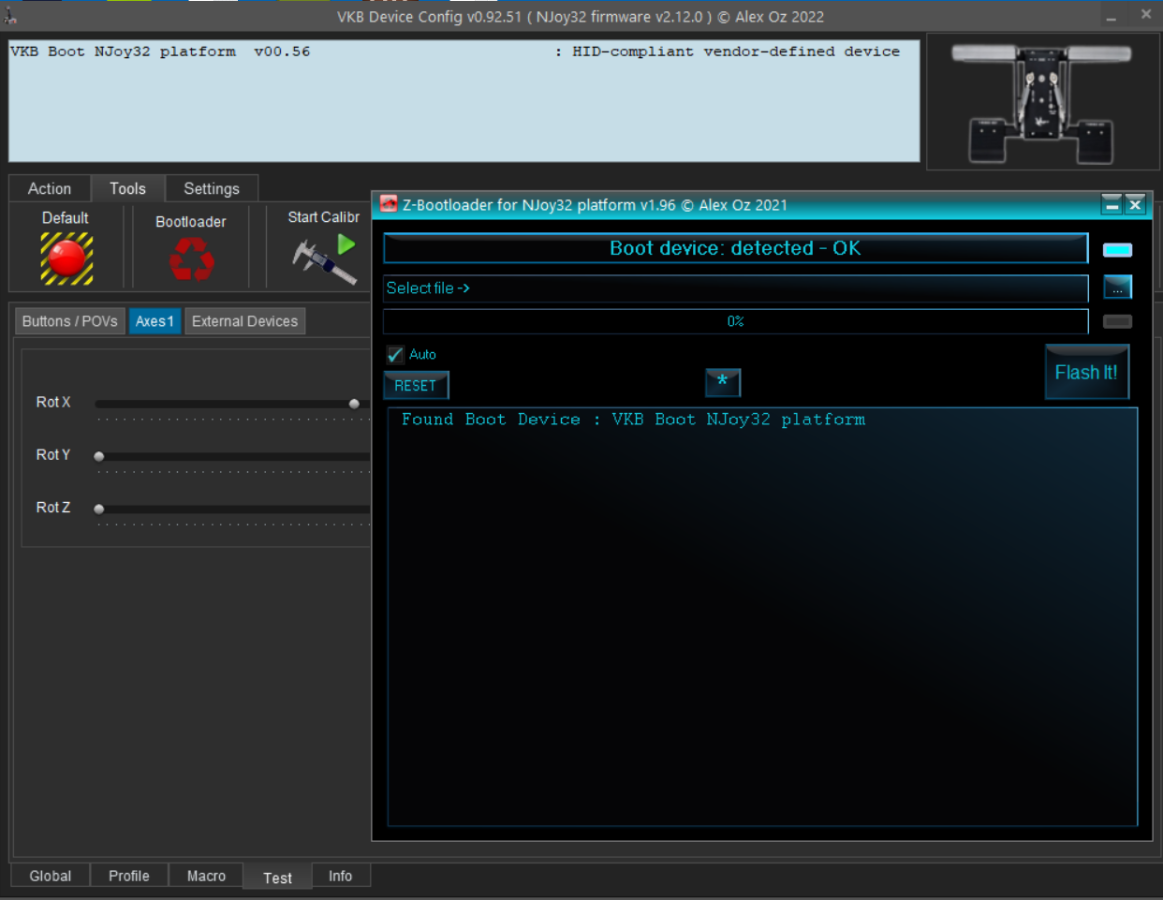Switch to the Global bottom tab

50,876
